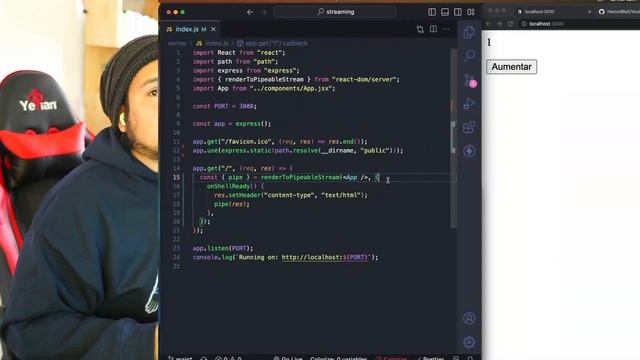Viewport: 640px width, 360px height.
Task: Click the number 1 counter in browser
Action: click(x=489, y=42)
